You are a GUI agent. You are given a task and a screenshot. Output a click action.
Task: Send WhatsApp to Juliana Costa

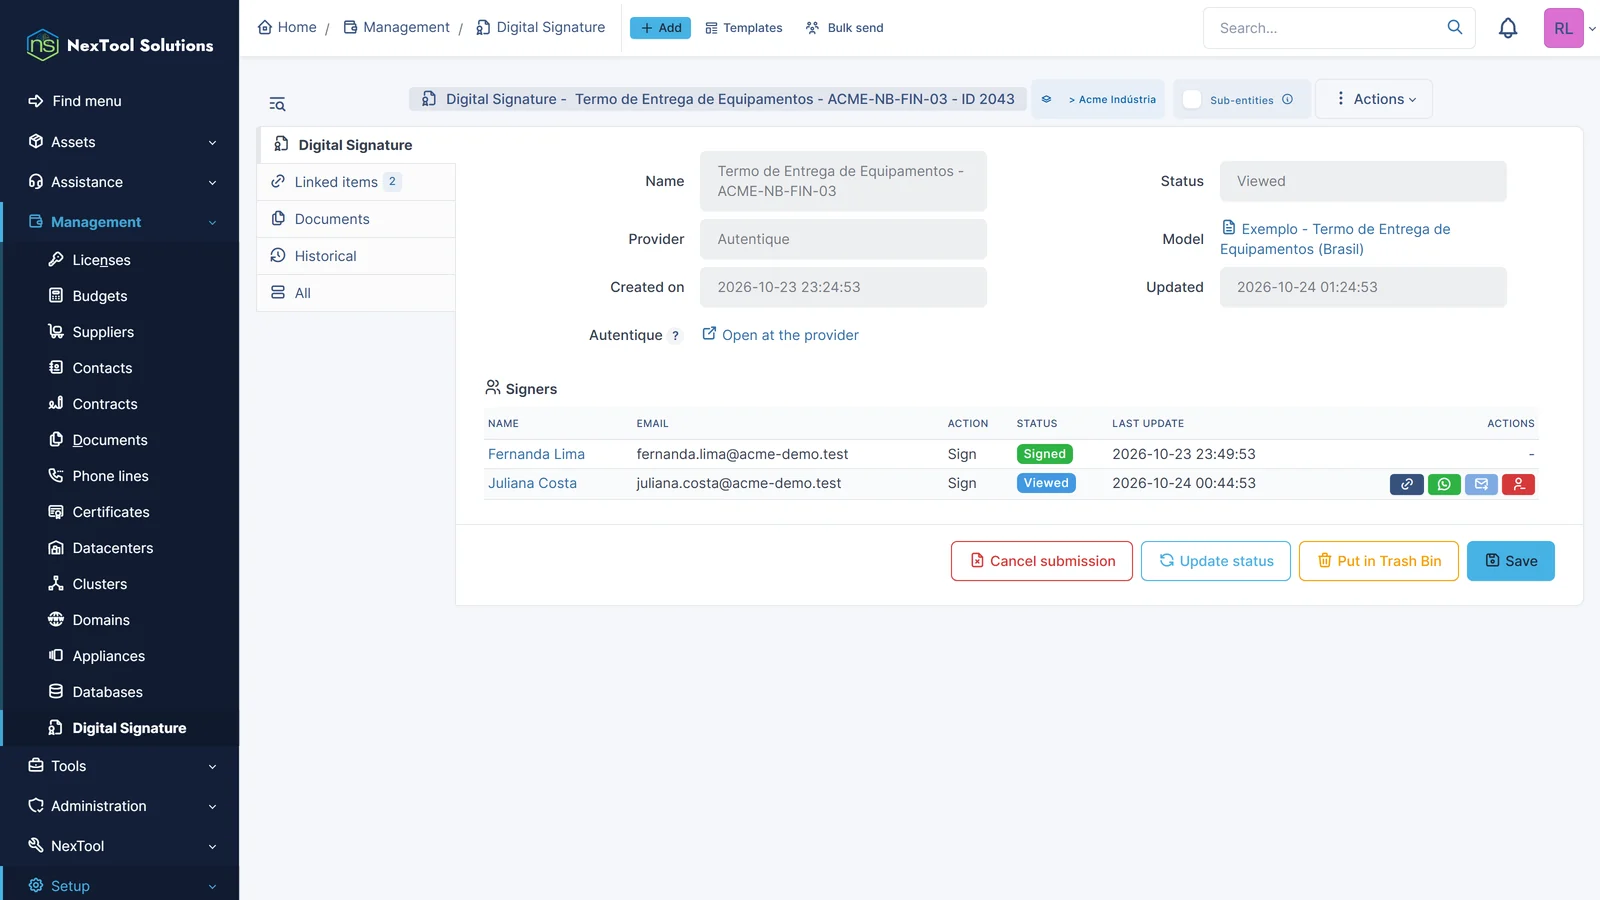[1444, 484]
